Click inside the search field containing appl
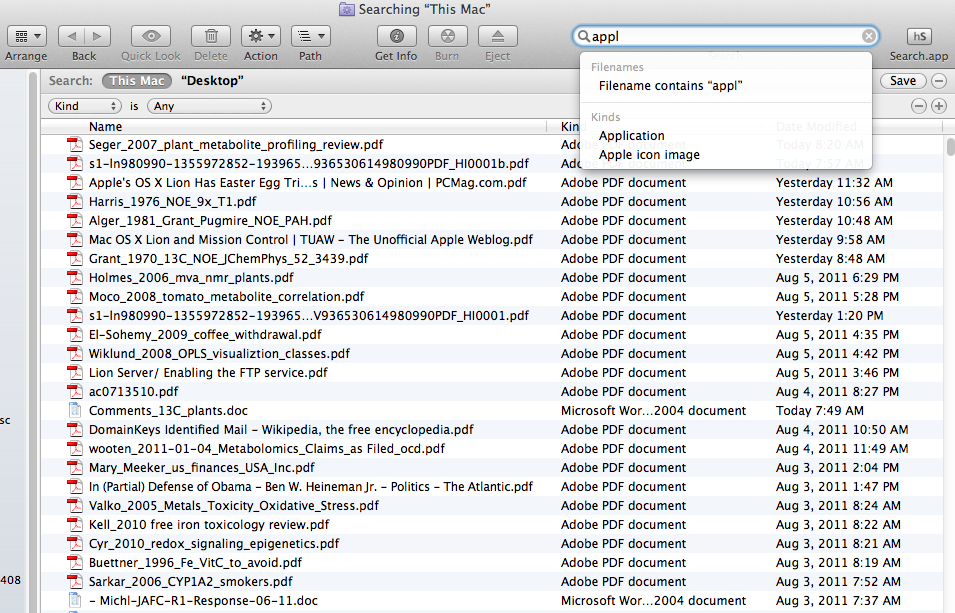Screen dimensions: 955x613 point(725,37)
